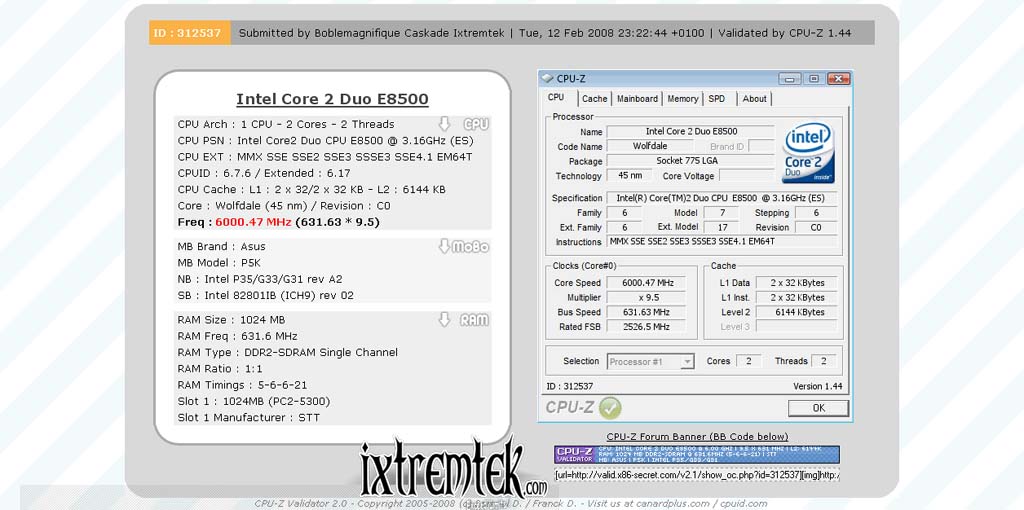Image resolution: width=1024 pixels, height=510 pixels.
Task: Switch to the Cache tab
Action: click(594, 99)
